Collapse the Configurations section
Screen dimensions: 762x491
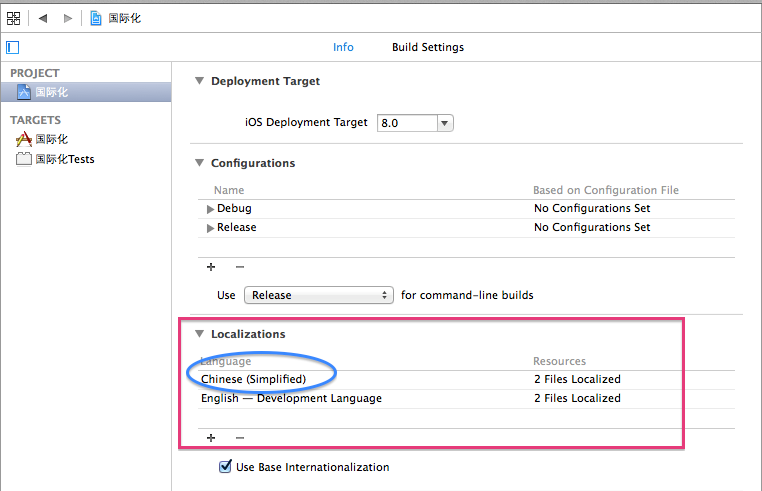pyautogui.click(x=199, y=163)
